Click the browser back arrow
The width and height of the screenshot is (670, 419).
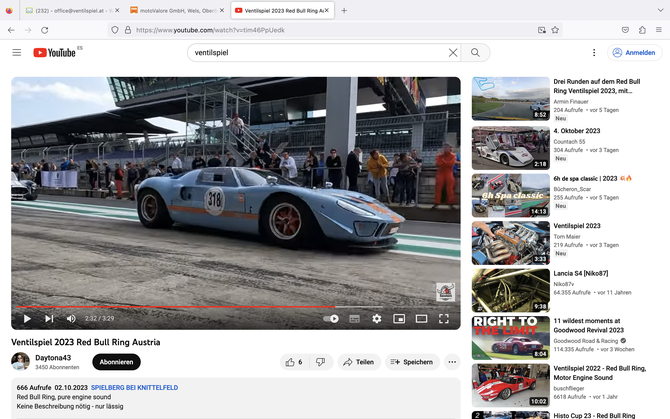click(x=11, y=30)
